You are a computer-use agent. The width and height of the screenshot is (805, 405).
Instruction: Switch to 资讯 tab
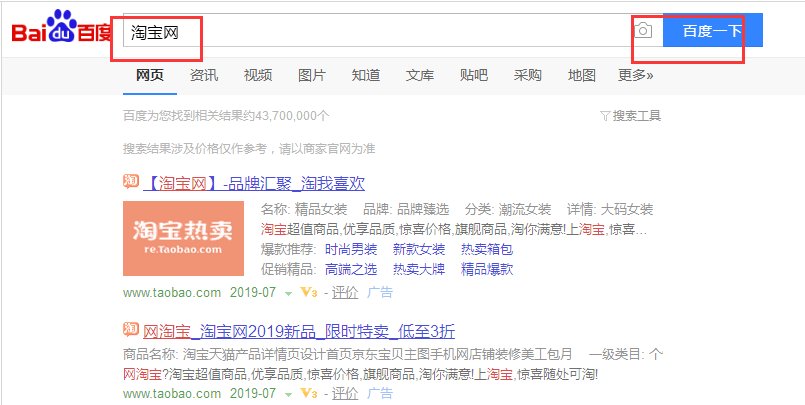(204, 75)
